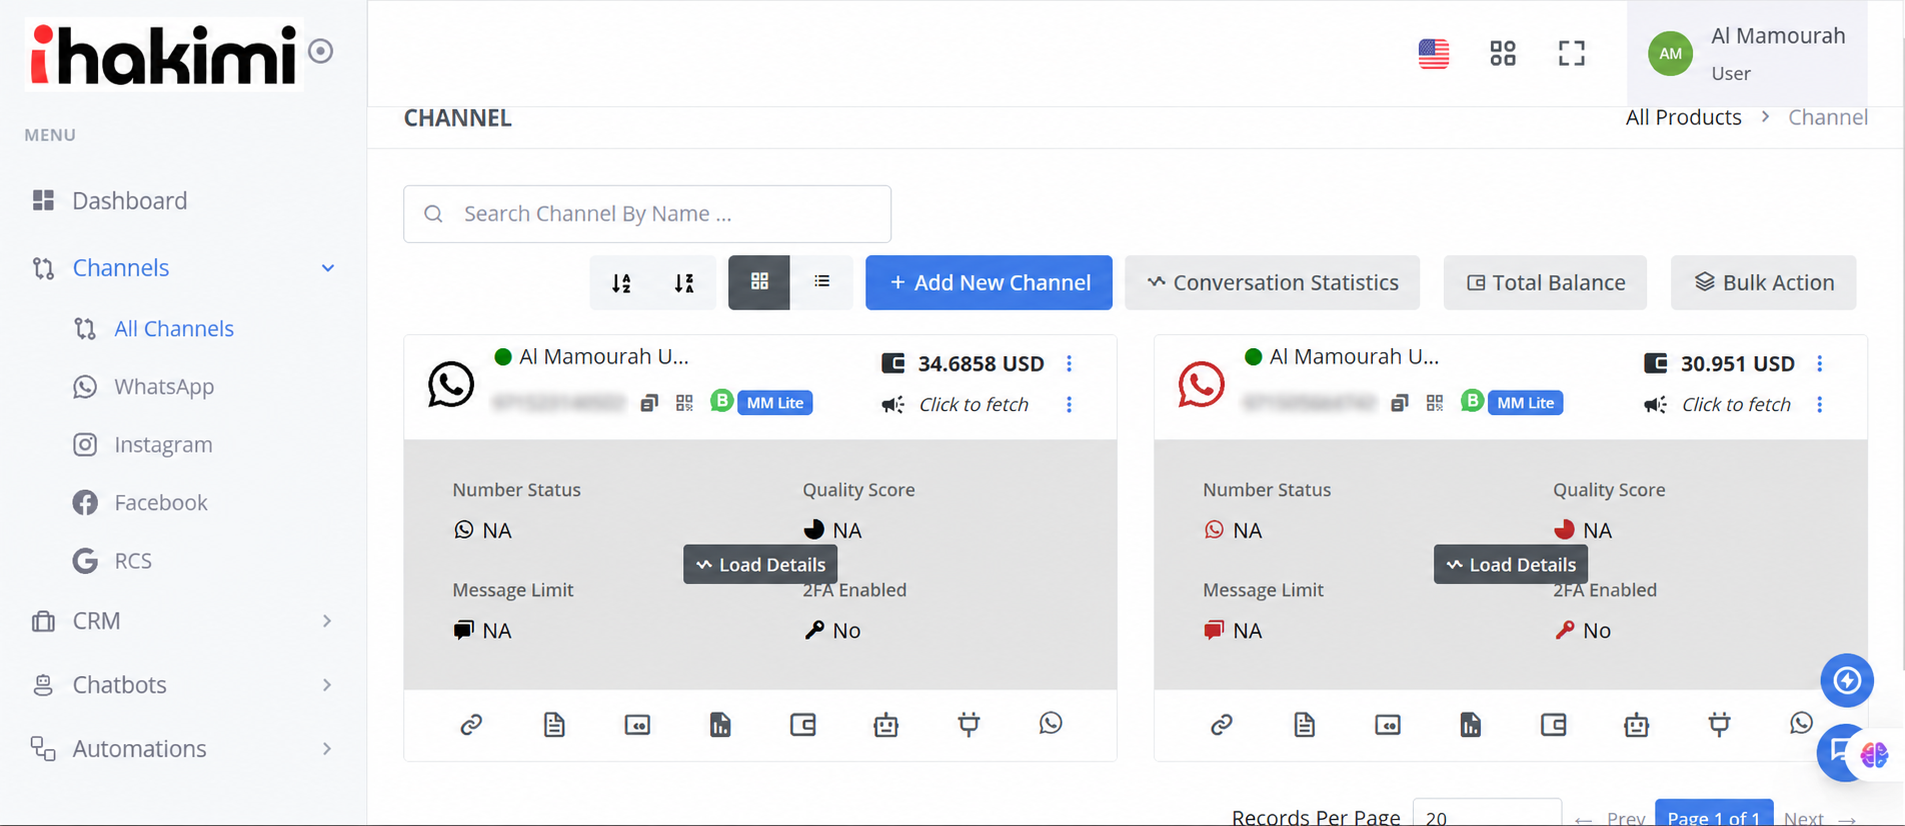Switch to grid view
The image size is (1905, 826).
pyautogui.click(x=759, y=282)
